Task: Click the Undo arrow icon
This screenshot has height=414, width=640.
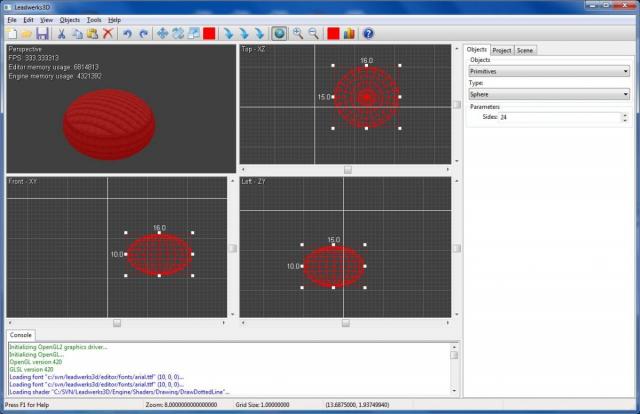Action: pyautogui.click(x=128, y=33)
